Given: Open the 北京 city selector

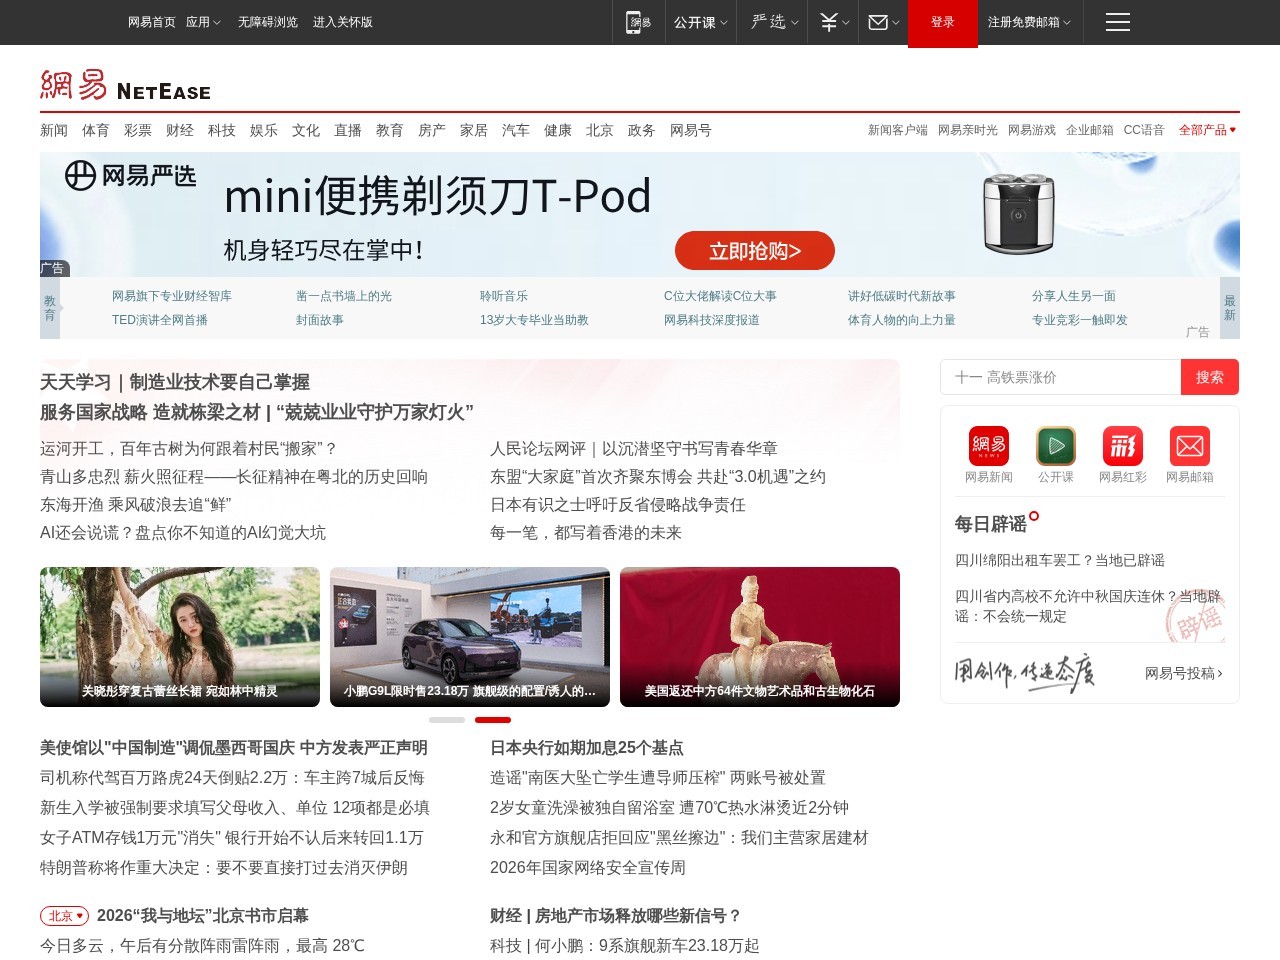Looking at the screenshot, I should pos(65,916).
